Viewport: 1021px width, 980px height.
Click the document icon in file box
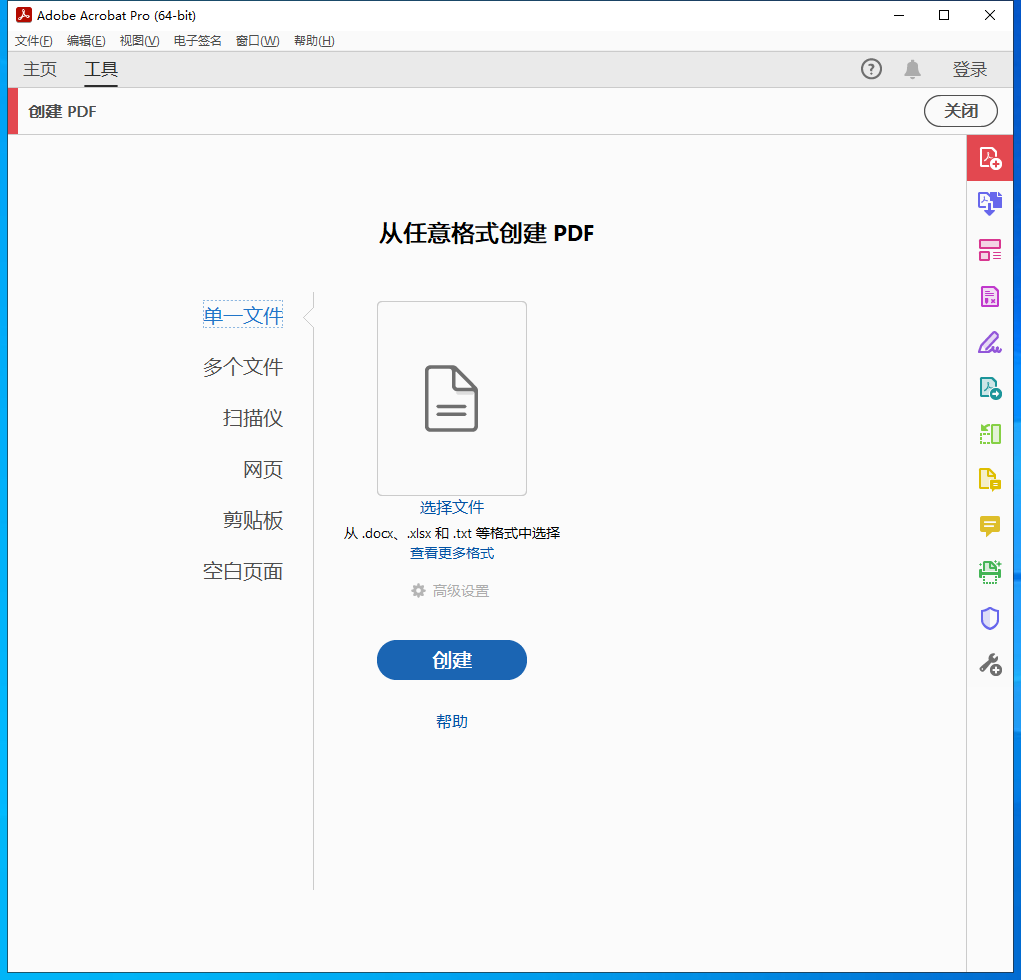coord(451,399)
